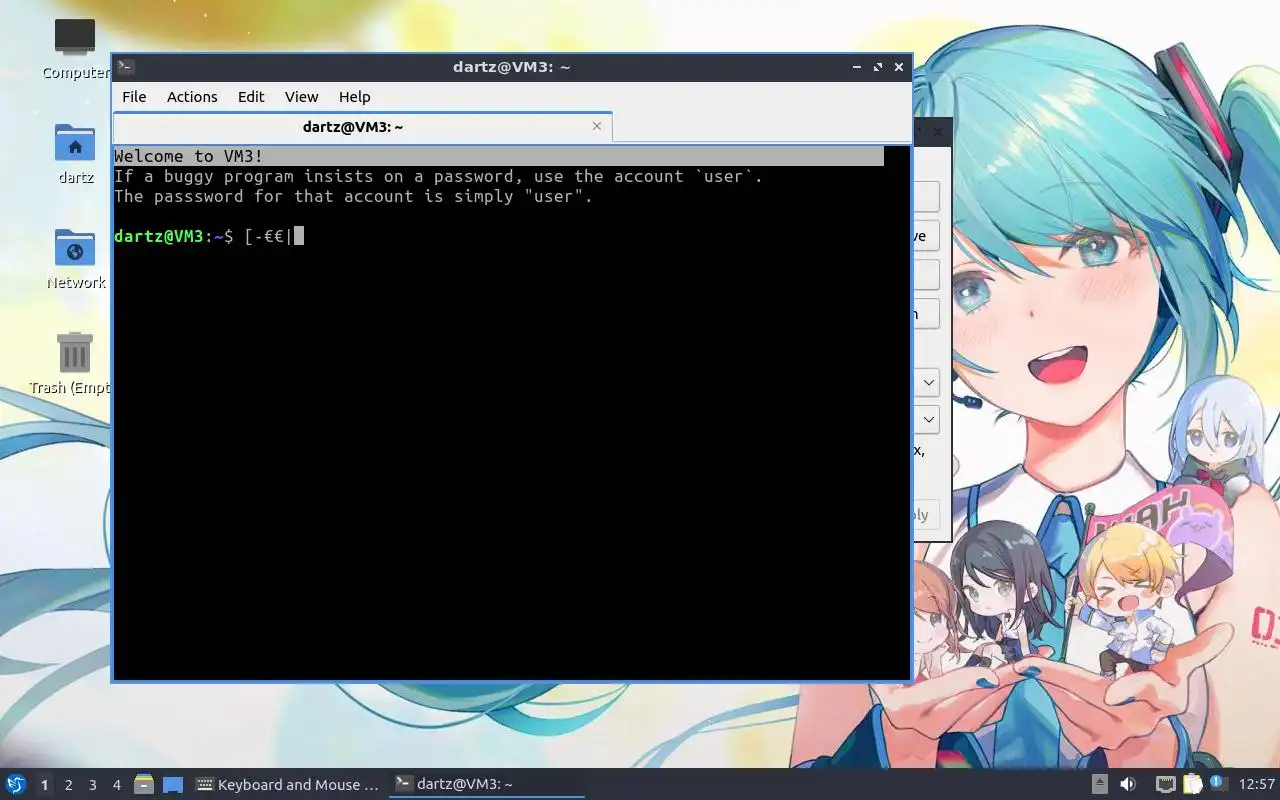The width and height of the screenshot is (1280, 800).
Task: Switch to workspace 3 in pager
Action: click(x=92, y=785)
